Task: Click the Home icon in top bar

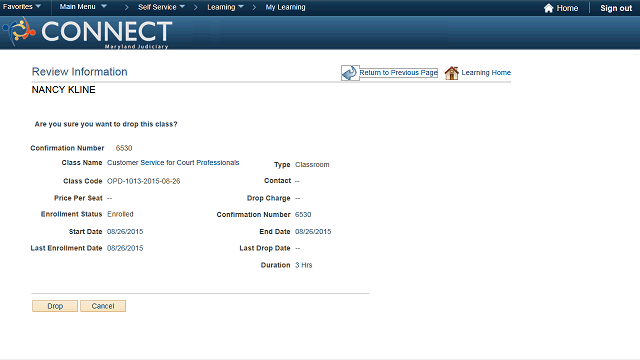Action: 549,8
